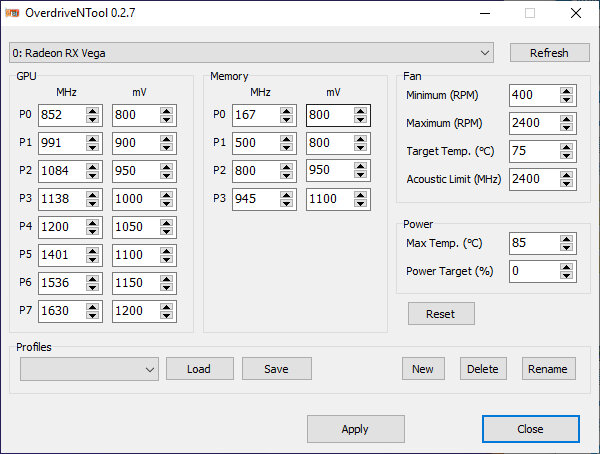Increase Memory P2 mV with up arrow

pos(360,167)
